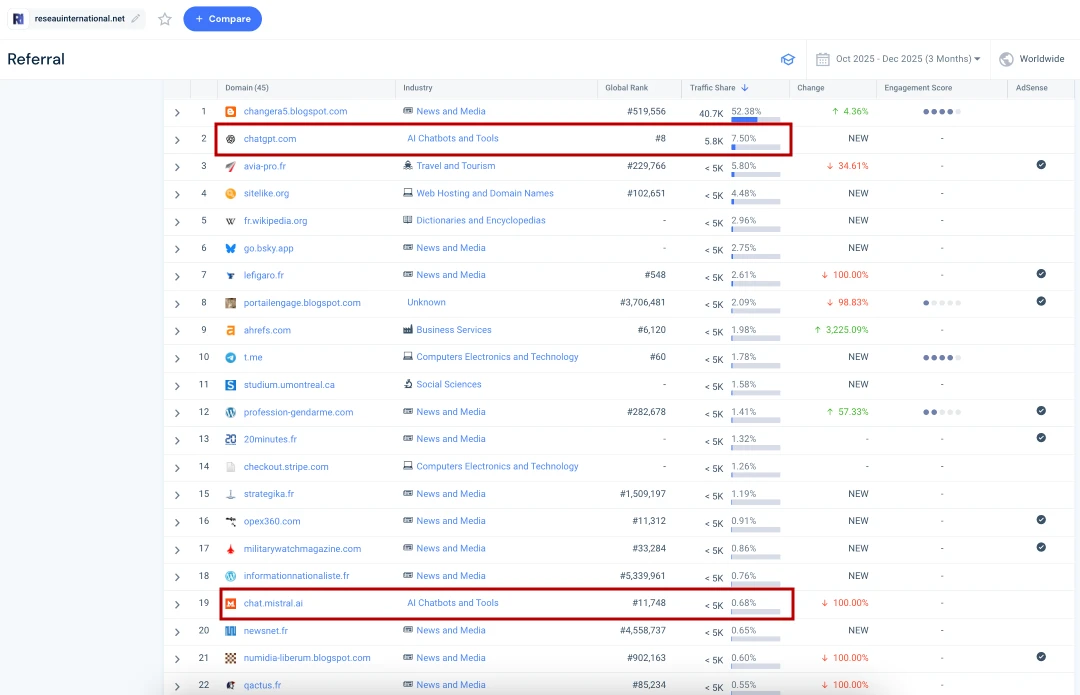This screenshot has width=1080, height=695.
Task: Click the chatgpt.com favicon icon
Action: coord(231,139)
